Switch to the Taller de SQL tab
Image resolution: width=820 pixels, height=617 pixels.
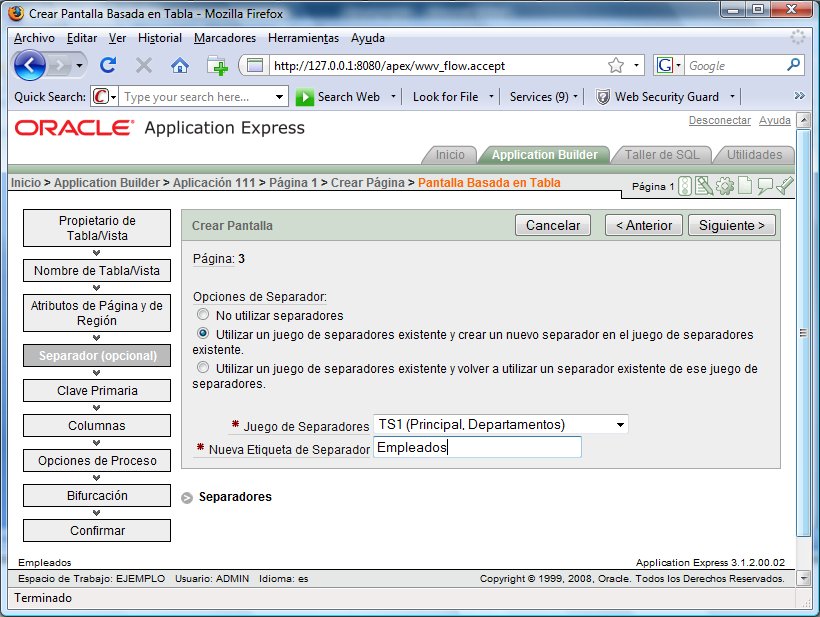(662, 155)
